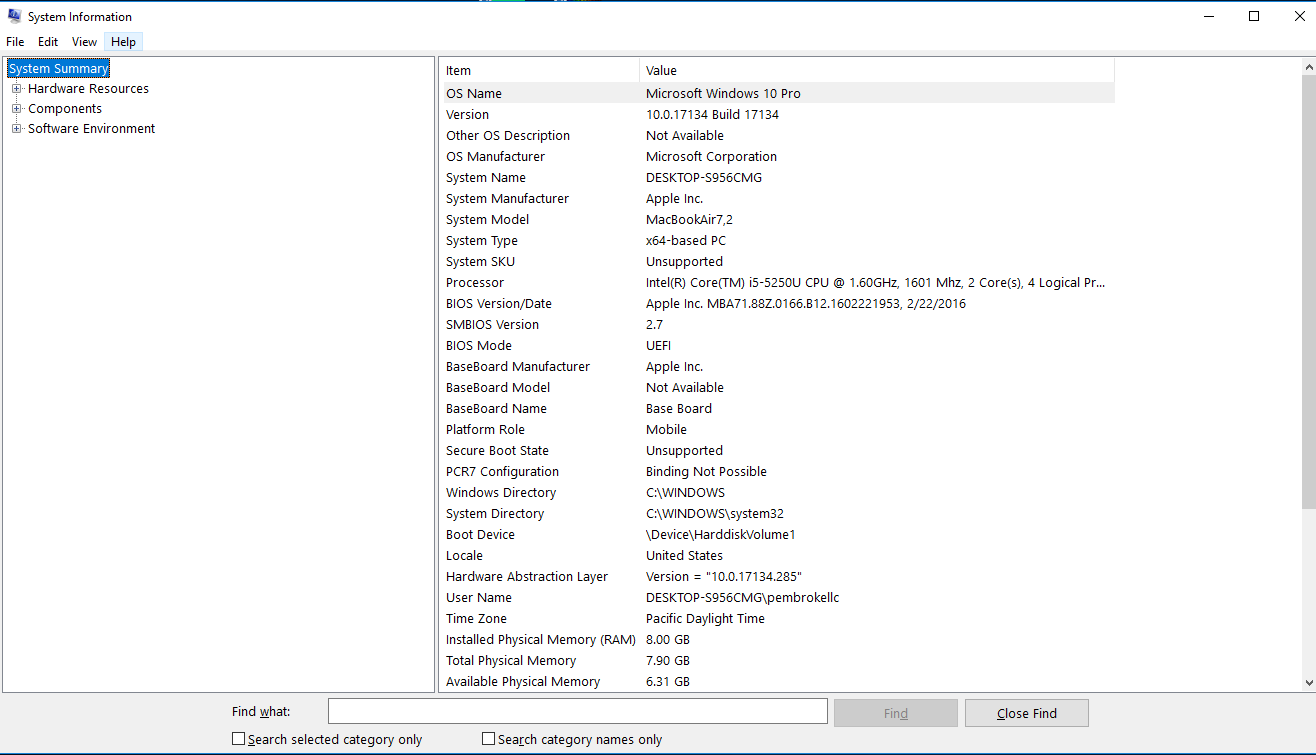Select the Components category
Screen dimensions: 1316x755
click(65, 109)
